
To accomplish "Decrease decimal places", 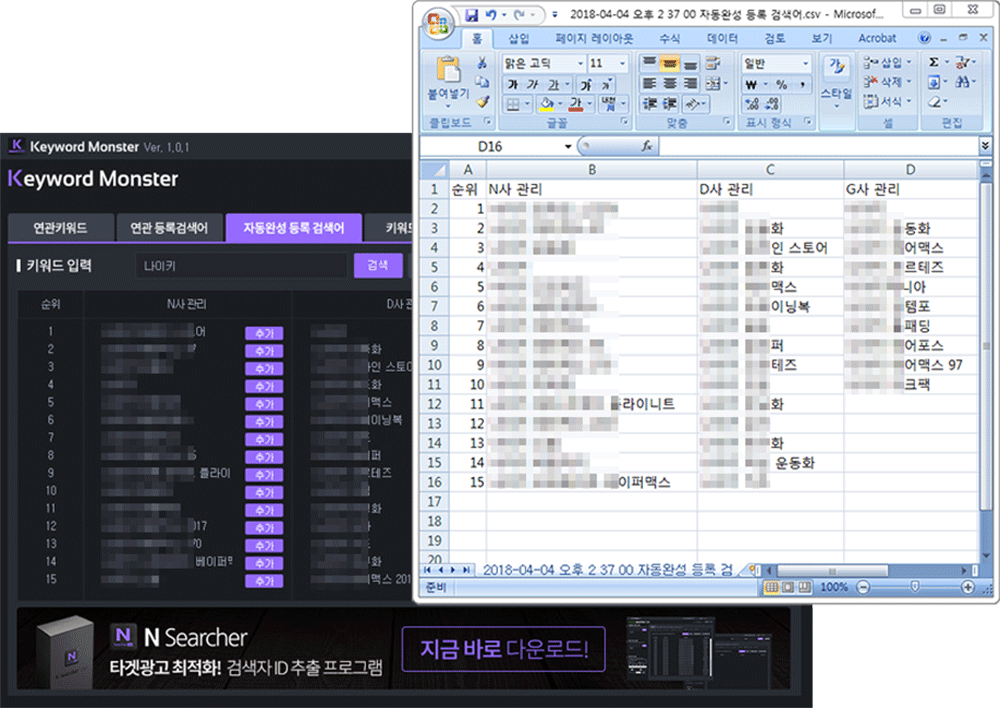I will click(x=772, y=103).
